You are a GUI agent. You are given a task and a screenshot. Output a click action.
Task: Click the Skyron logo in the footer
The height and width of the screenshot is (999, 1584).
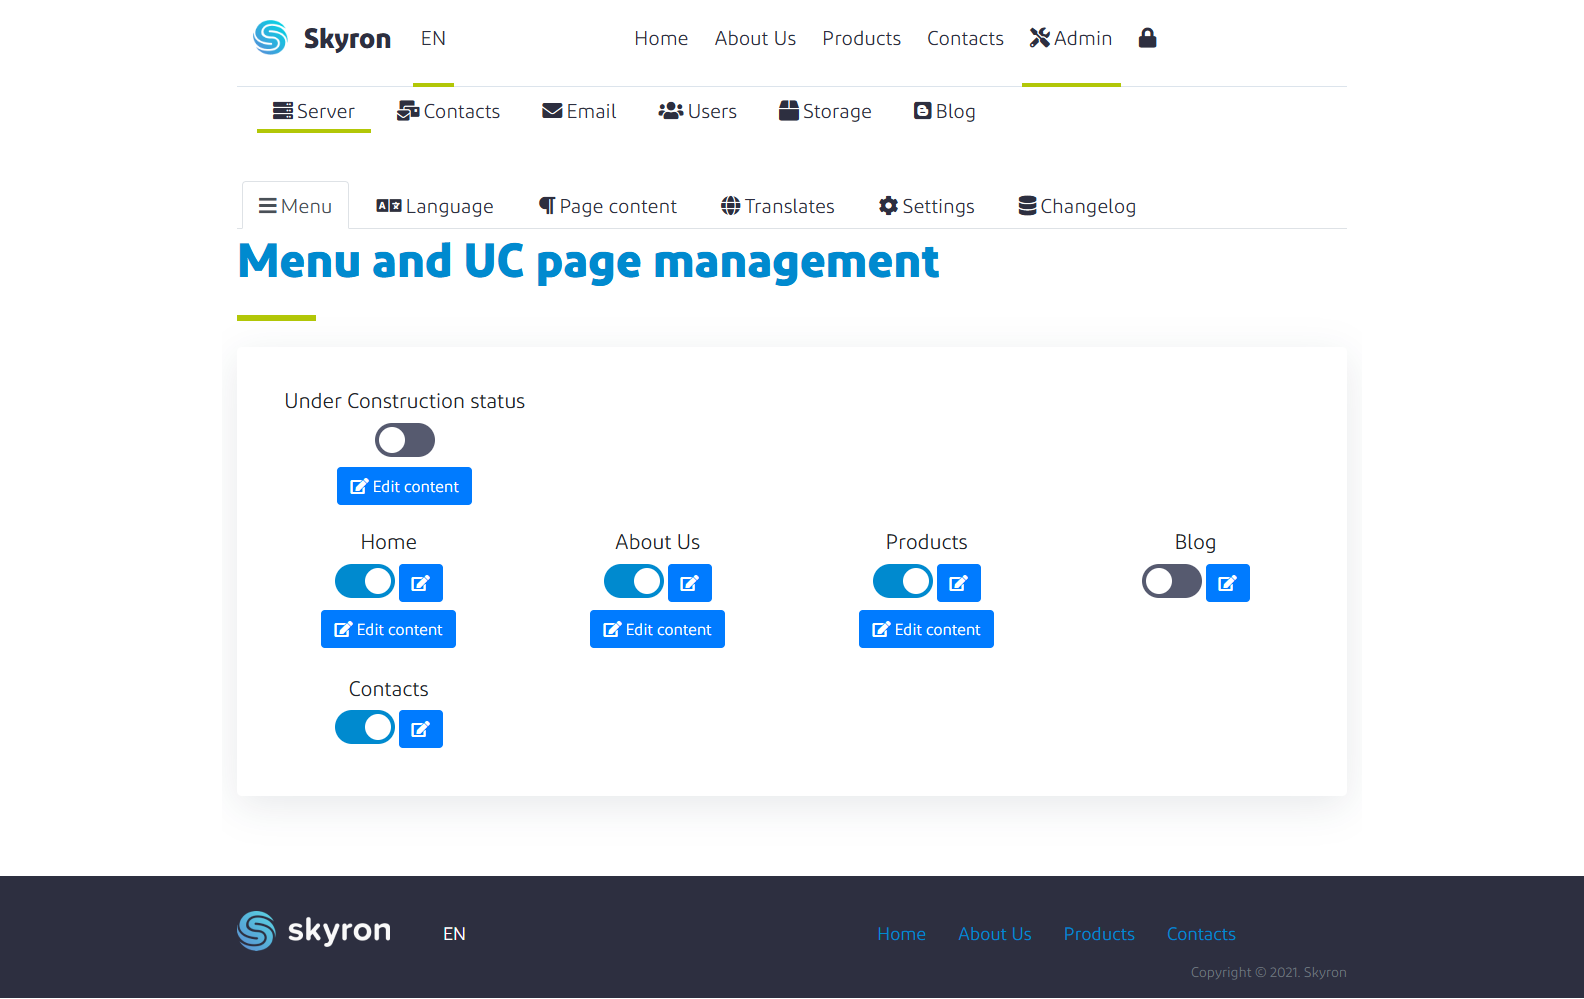[314, 931]
